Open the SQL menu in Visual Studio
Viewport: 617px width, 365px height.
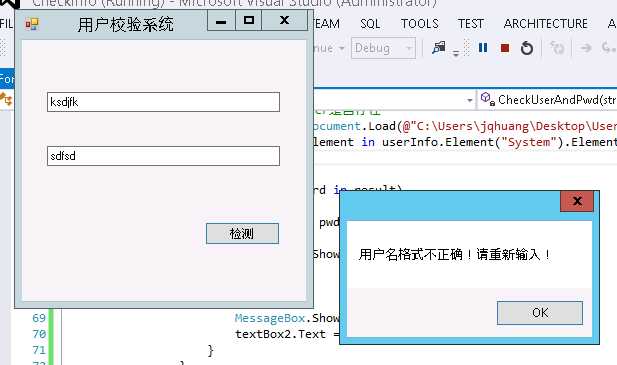tap(370, 24)
